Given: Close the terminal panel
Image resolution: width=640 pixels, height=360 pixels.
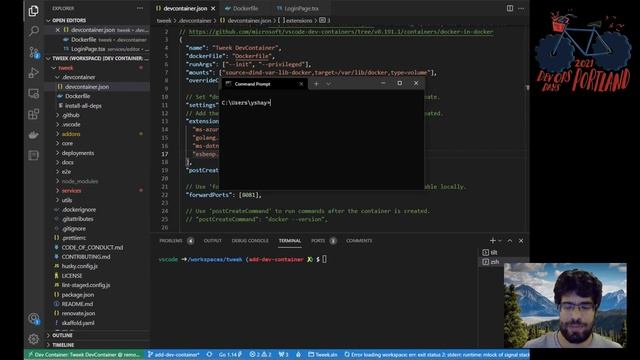Looking at the screenshot, I should (521, 240).
